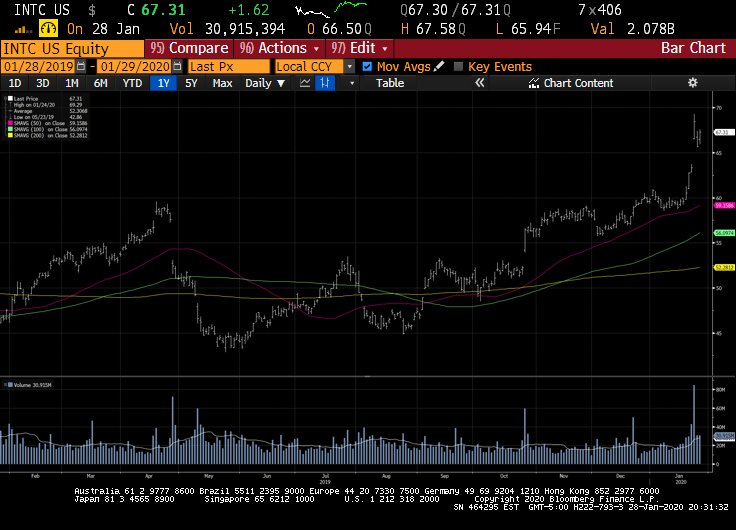This screenshot has width=736, height=530.
Task: Click the small orange volume bars icon
Action: click(x=22, y=30)
